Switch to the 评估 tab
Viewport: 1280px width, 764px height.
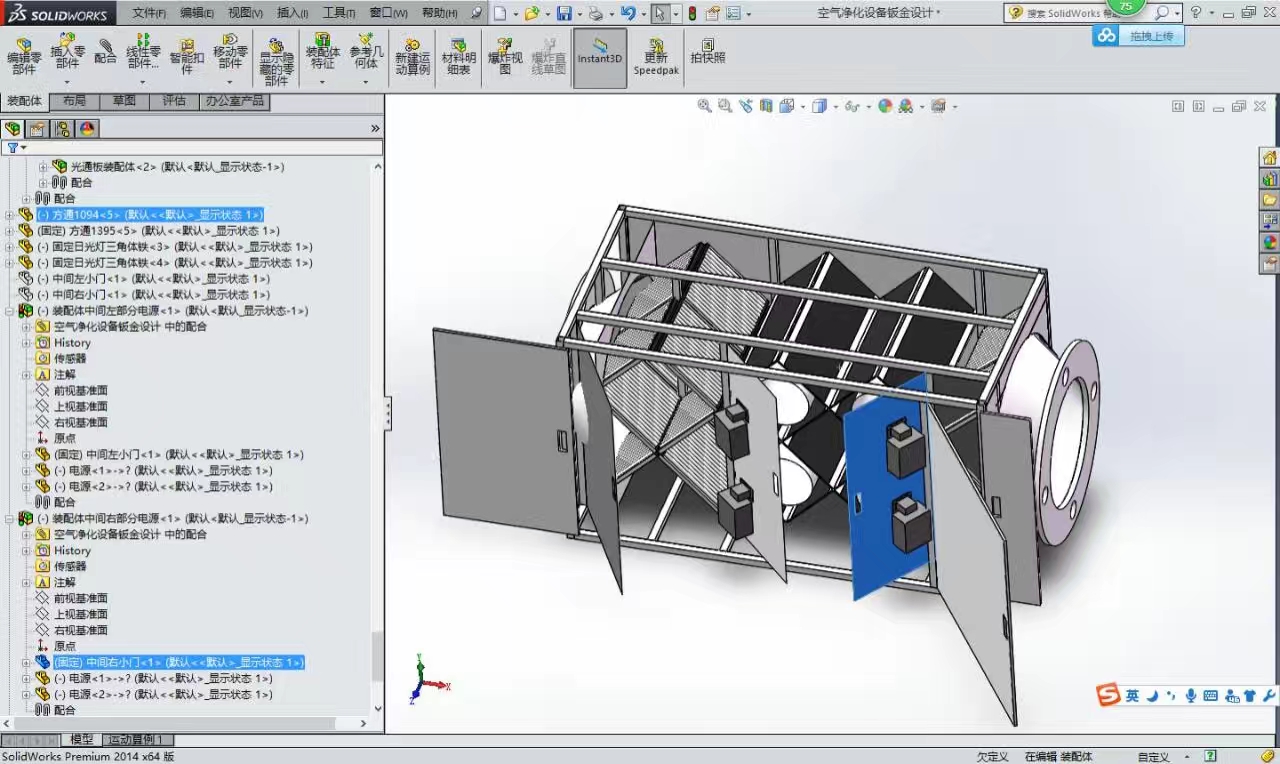(x=174, y=101)
